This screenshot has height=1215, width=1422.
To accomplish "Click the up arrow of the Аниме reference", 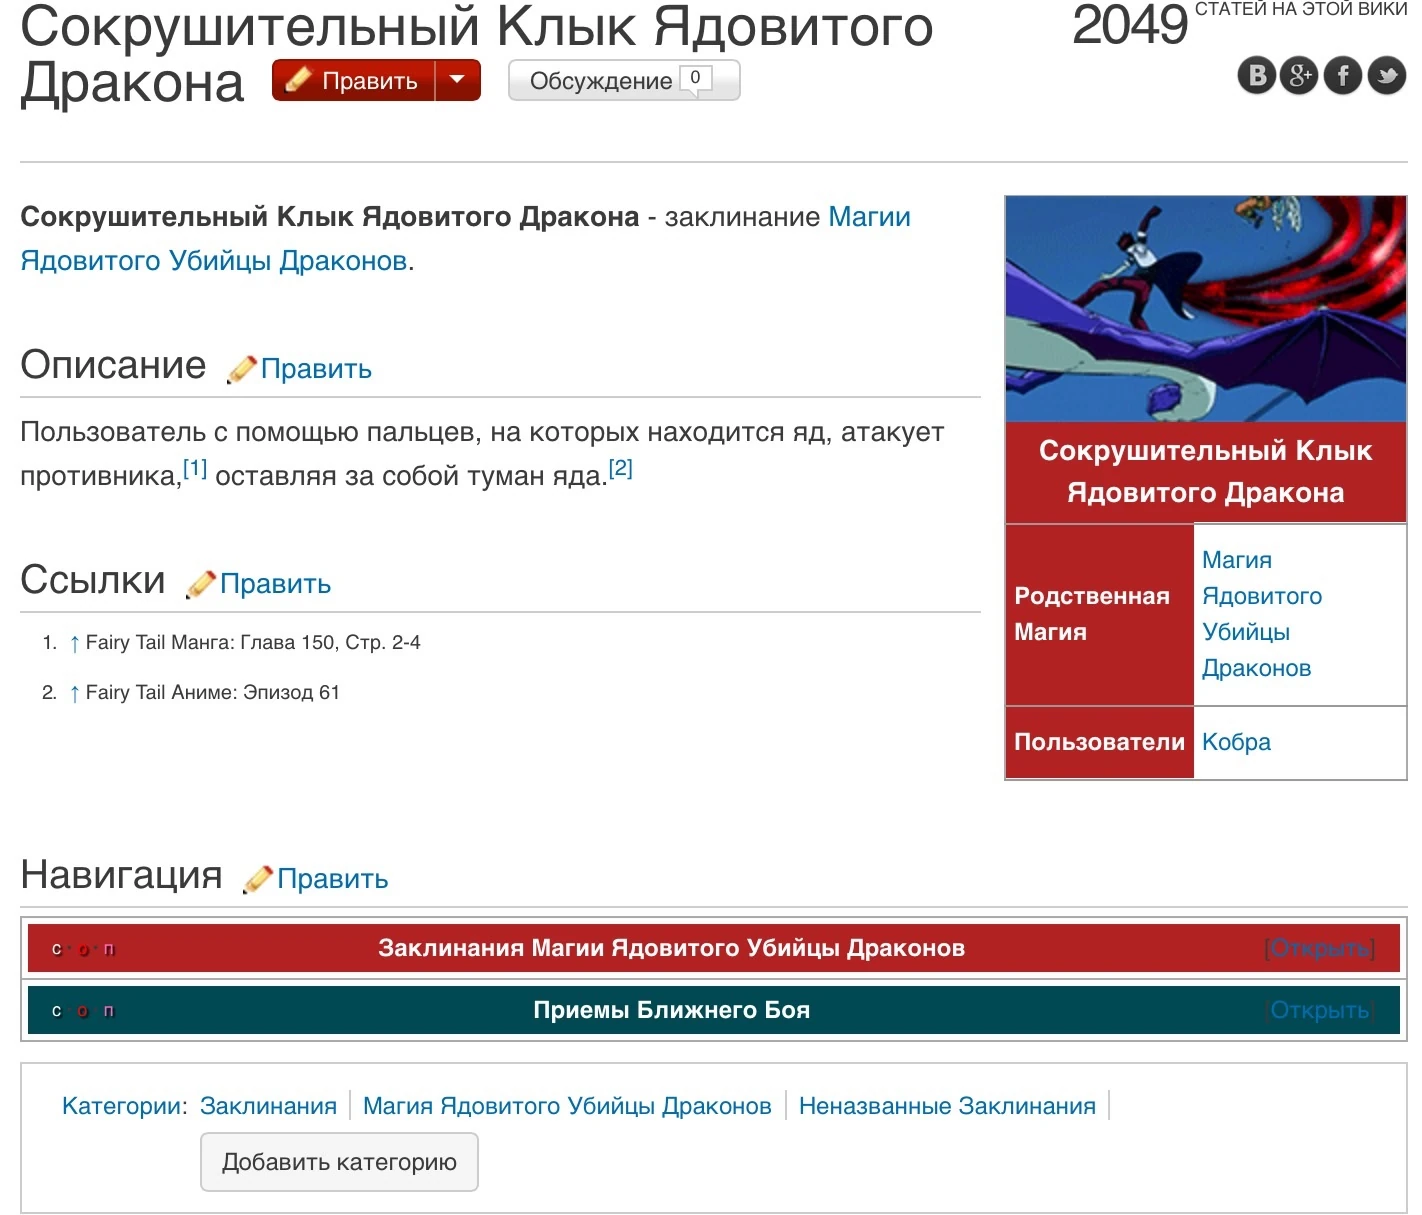I will click(x=75, y=693).
